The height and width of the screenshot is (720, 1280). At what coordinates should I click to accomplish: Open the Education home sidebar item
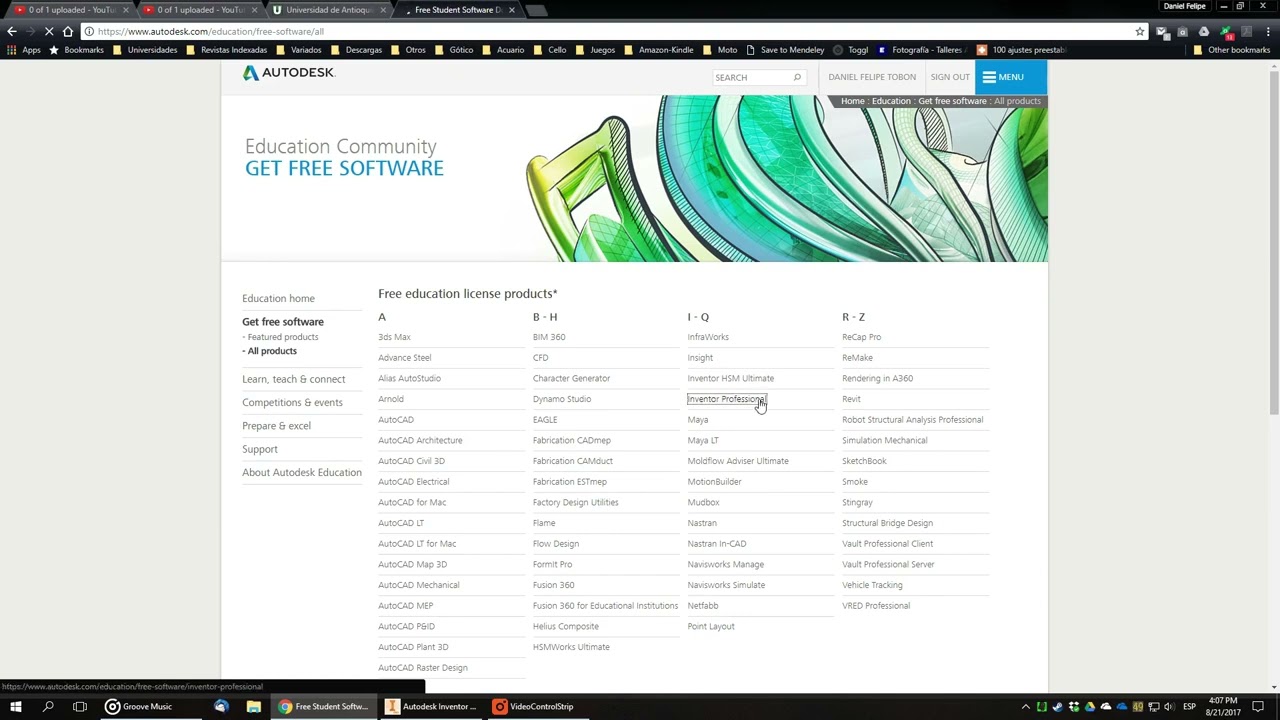278,298
